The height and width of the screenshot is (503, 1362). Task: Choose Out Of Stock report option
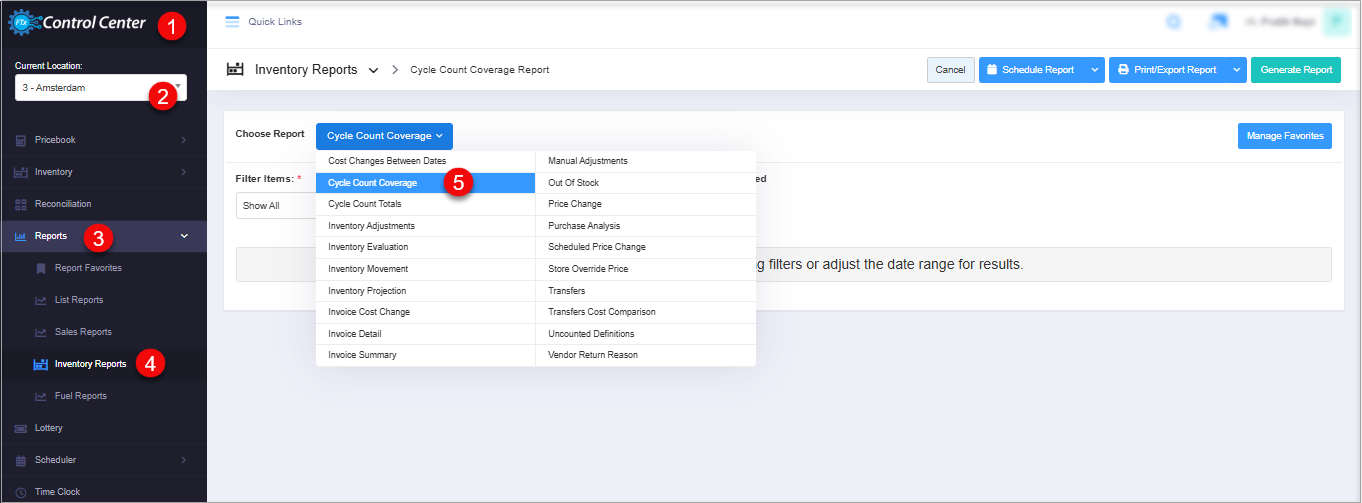(573, 183)
